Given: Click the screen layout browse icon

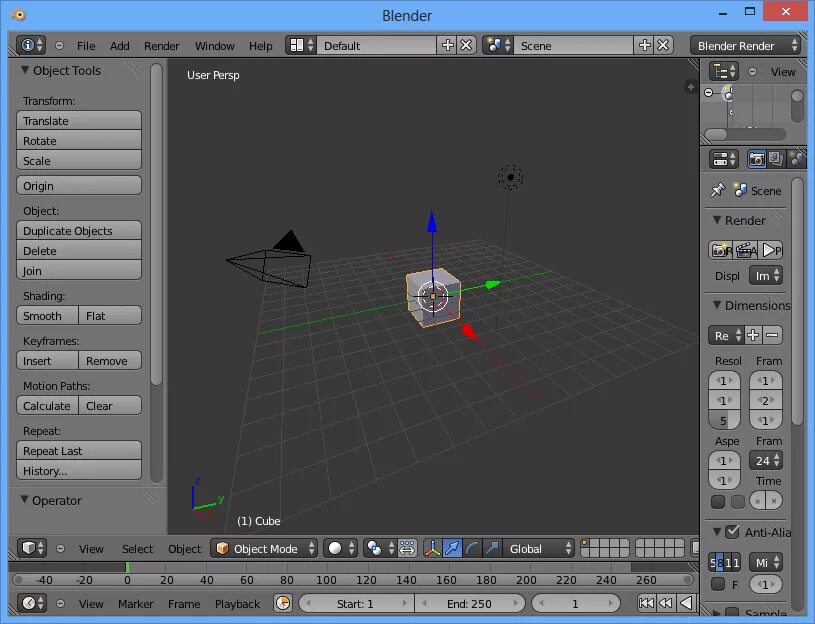Looking at the screenshot, I should (x=301, y=46).
